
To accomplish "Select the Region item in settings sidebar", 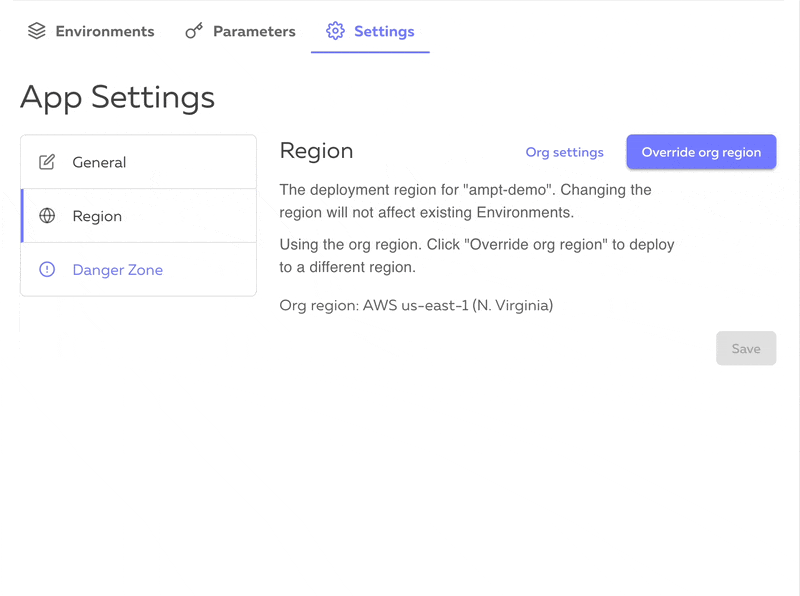I will [138, 216].
